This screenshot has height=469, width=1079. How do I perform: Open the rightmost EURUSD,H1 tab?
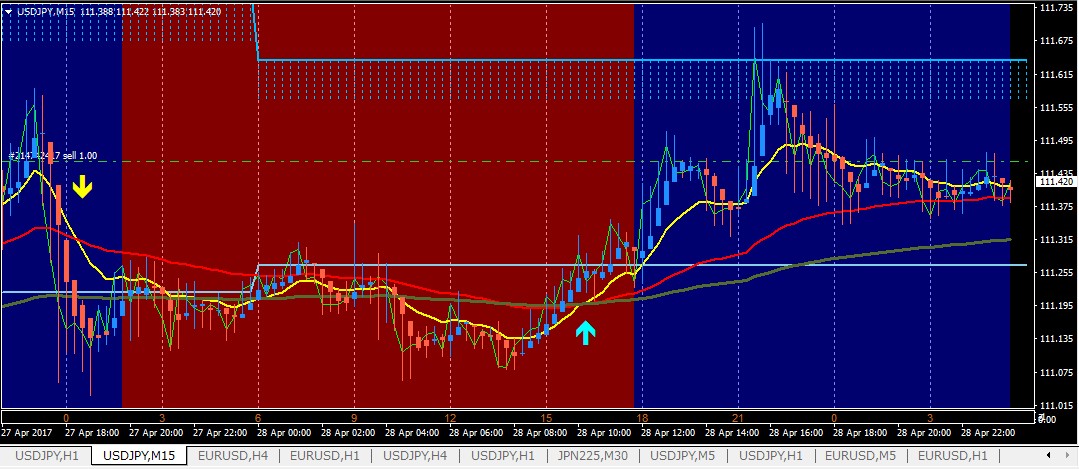pos(953,456)
